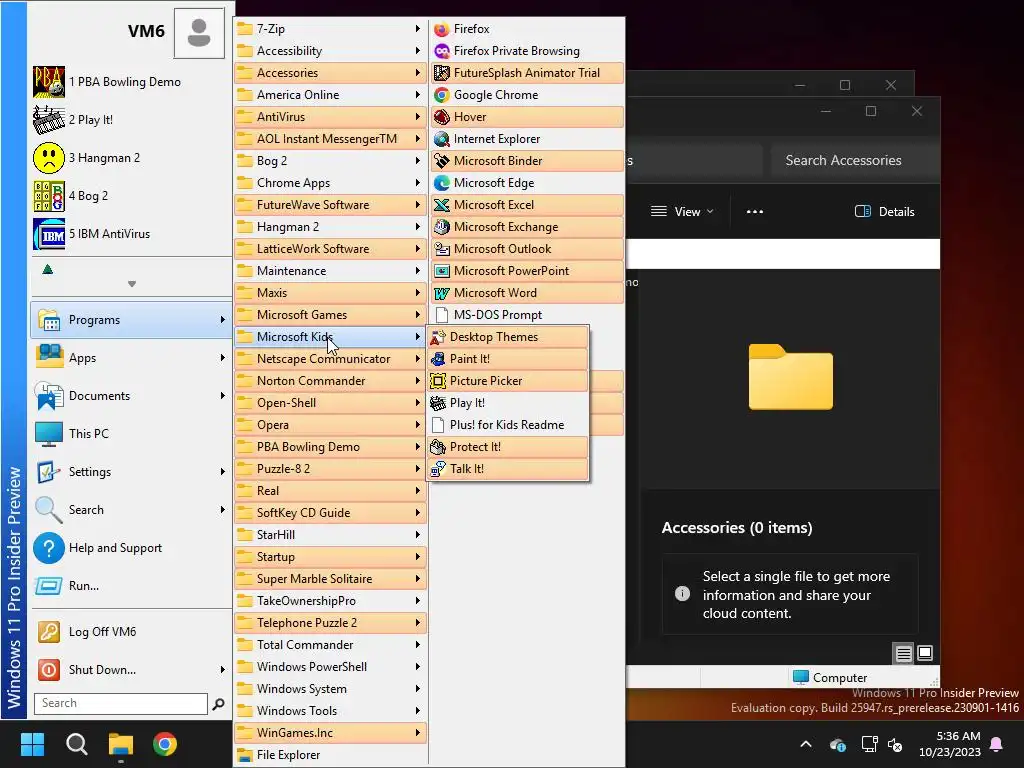1024x768 pixels.
Task: Open the Programs menu item
Action: click(x=131, y=320)
